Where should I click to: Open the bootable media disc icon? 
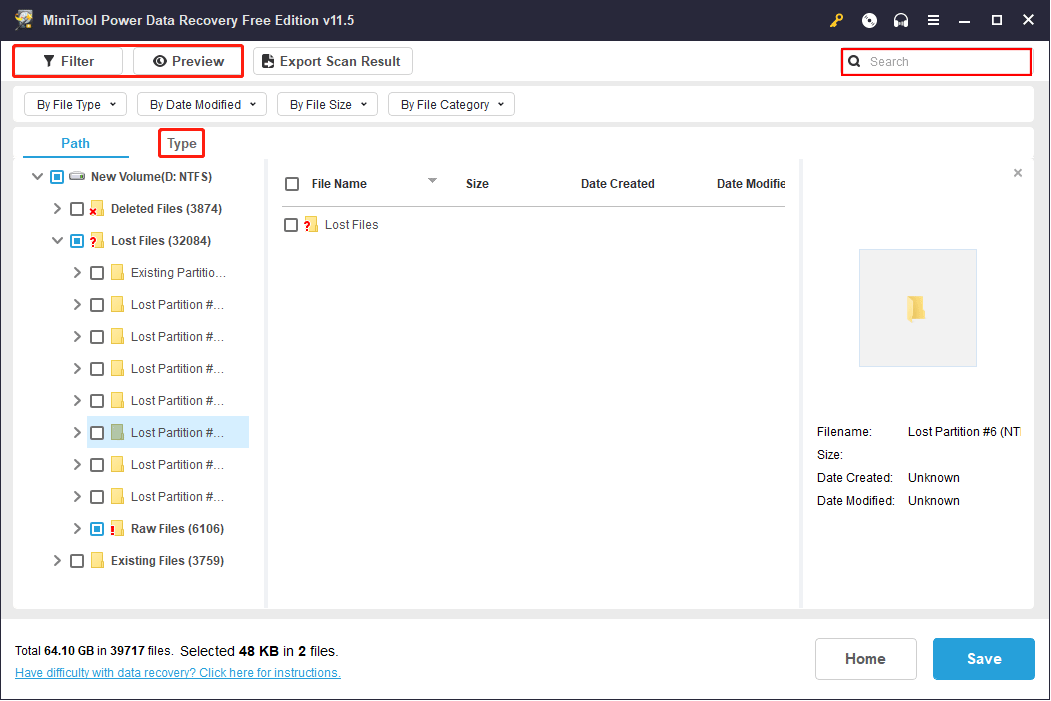click(869, 20)
